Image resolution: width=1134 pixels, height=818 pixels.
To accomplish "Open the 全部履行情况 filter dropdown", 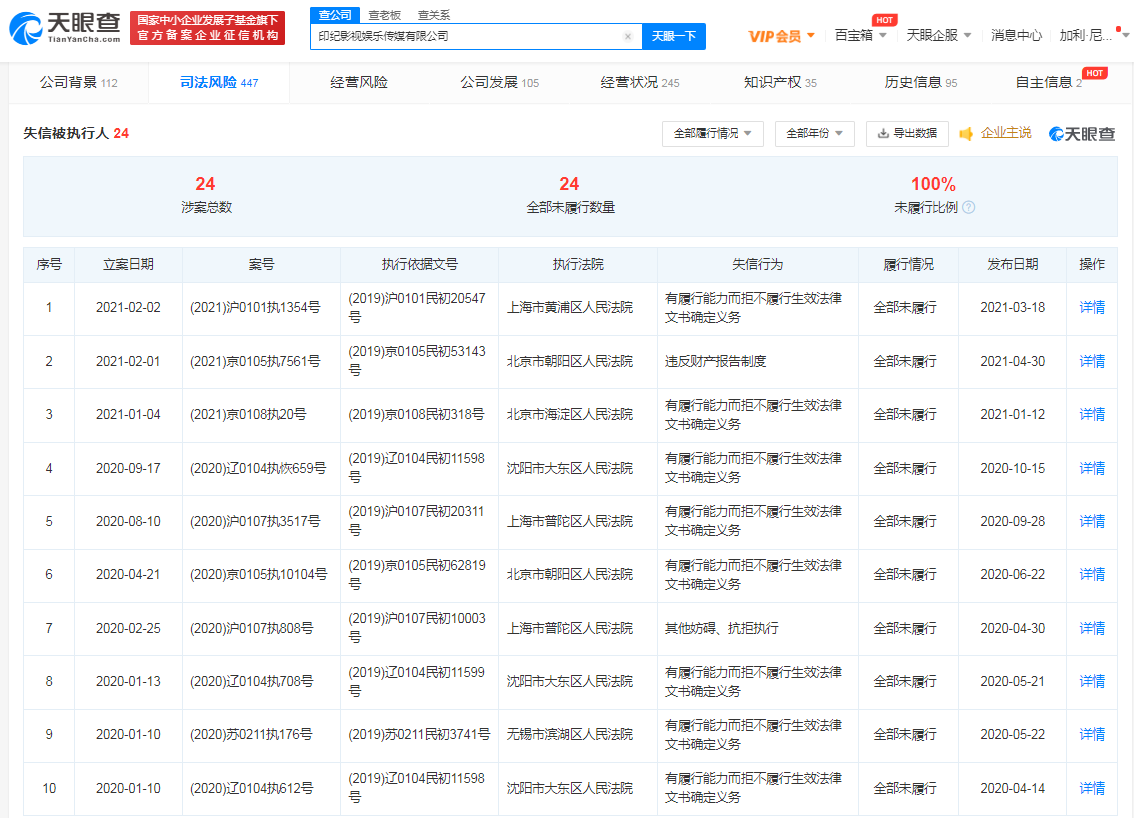I will click(x=712, y=133).
